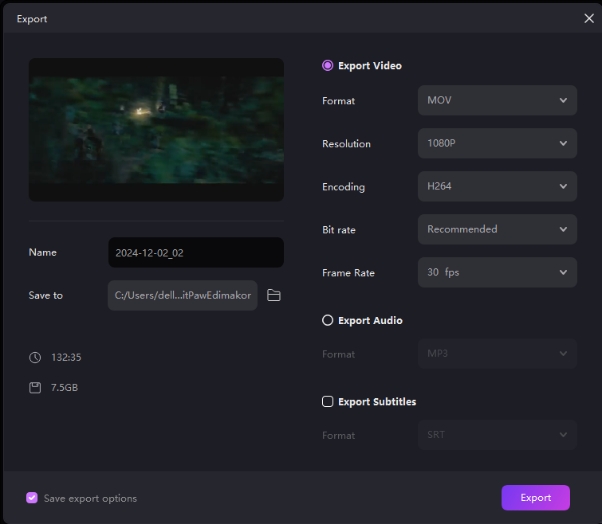Click the Encoding label
The width and height of the screenshot is (602, 524).
click(343, 187)
